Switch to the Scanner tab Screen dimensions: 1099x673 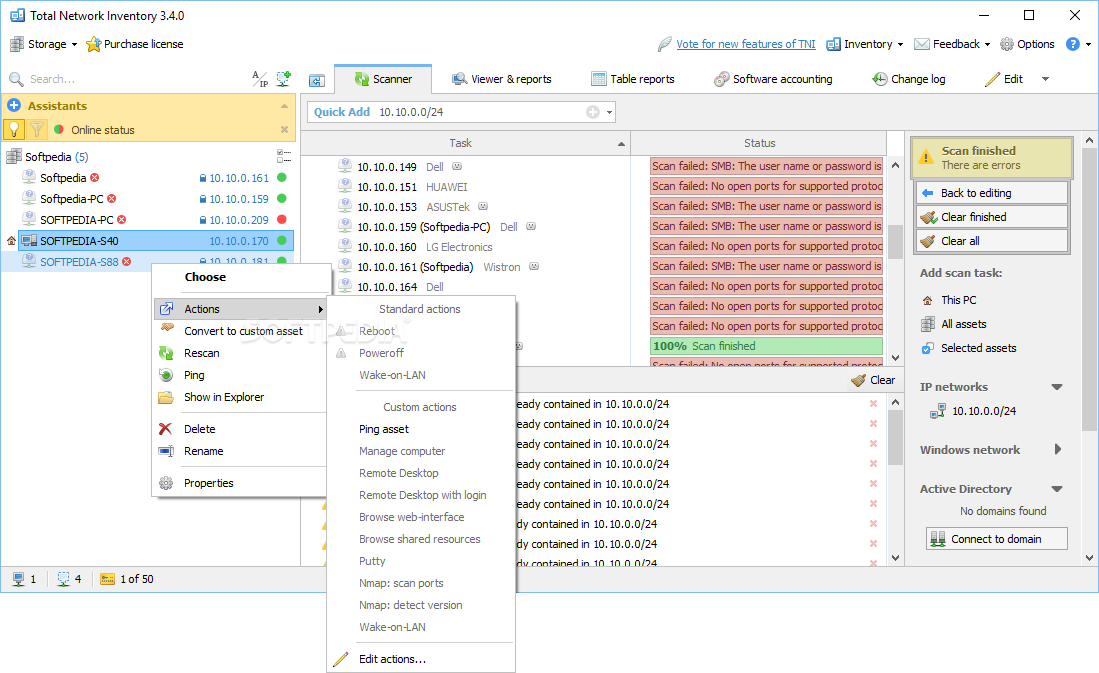click(x=383, y=79)
